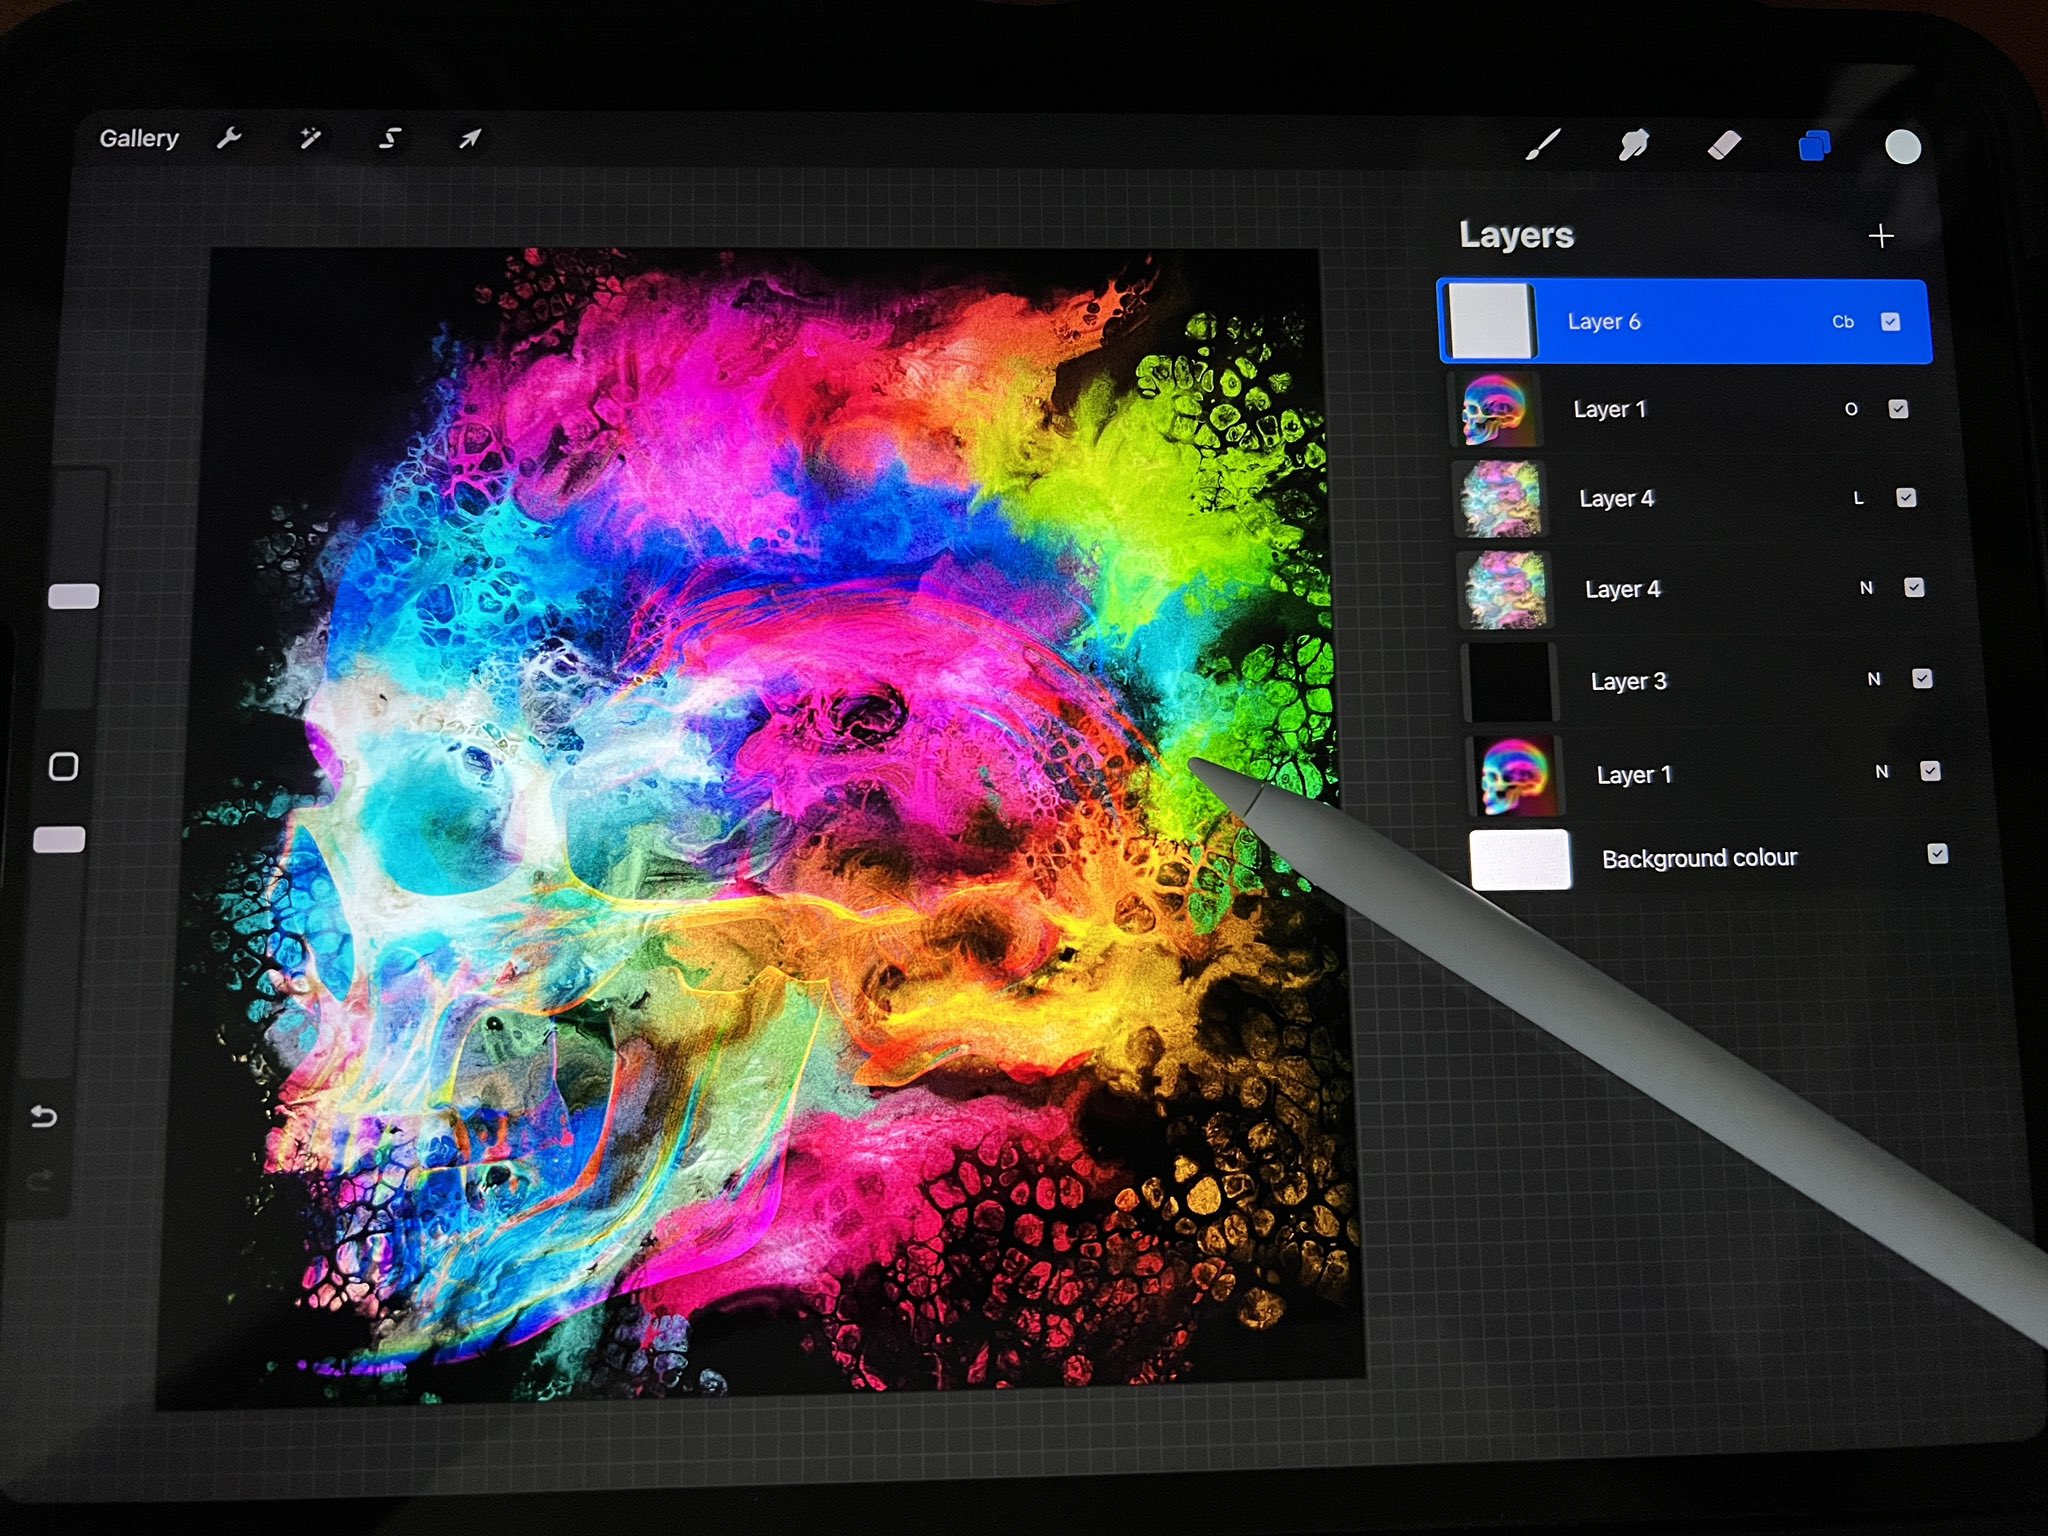Open the Cb blend mode options on Layer 6
Screen dimensions: 2048x1536
click(1842, 322)
